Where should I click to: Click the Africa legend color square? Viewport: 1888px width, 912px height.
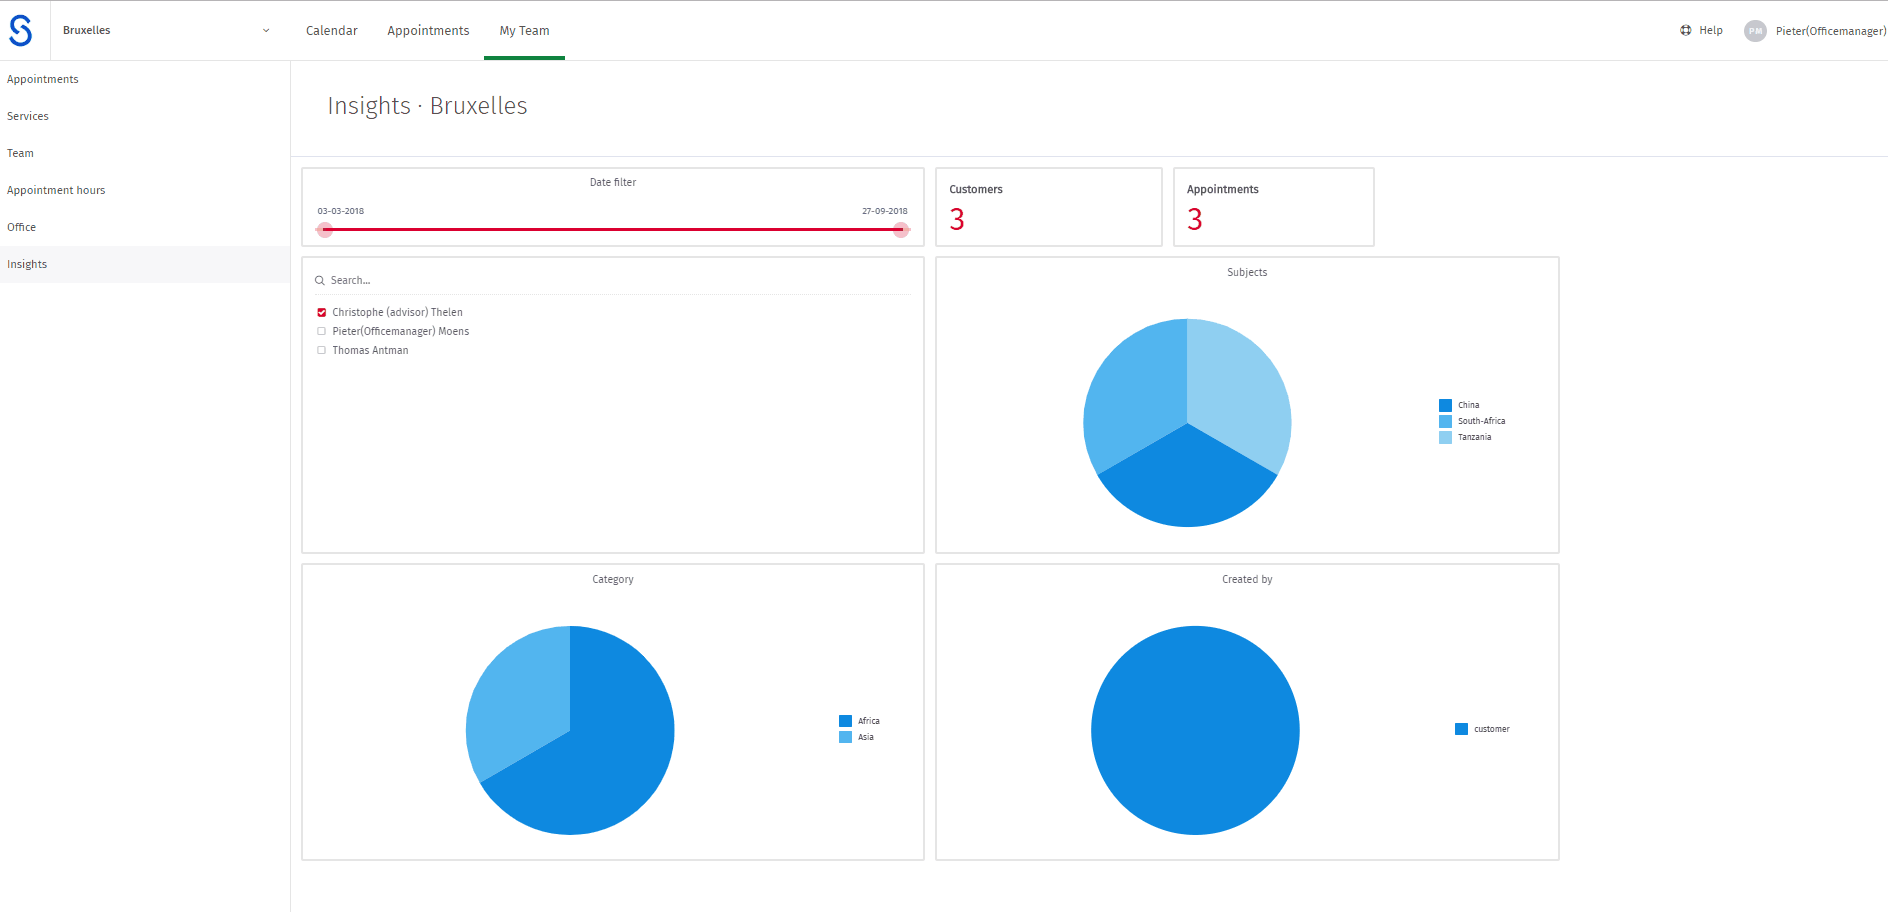point(845,721)
